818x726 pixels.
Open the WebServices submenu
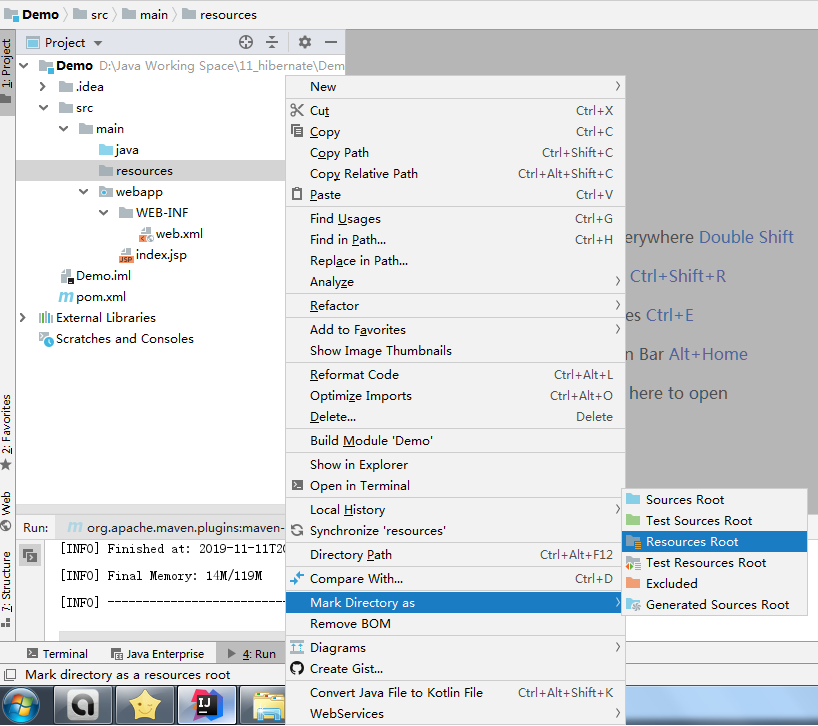click(455, 713)
